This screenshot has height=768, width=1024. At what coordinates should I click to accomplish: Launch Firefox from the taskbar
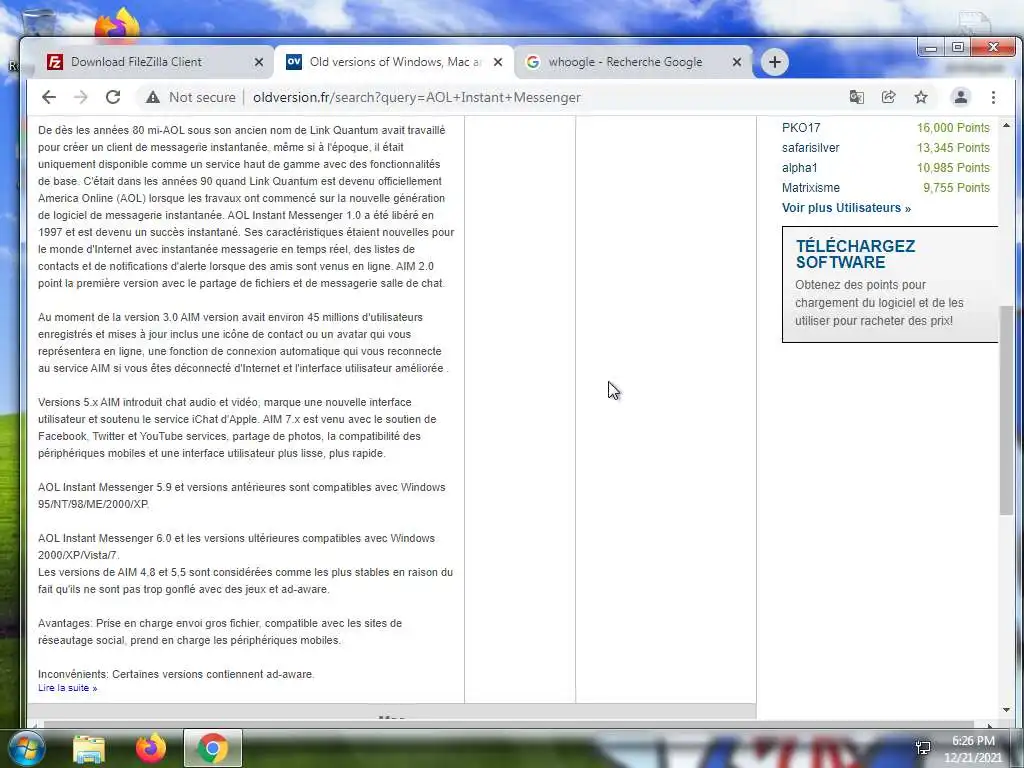151,749
